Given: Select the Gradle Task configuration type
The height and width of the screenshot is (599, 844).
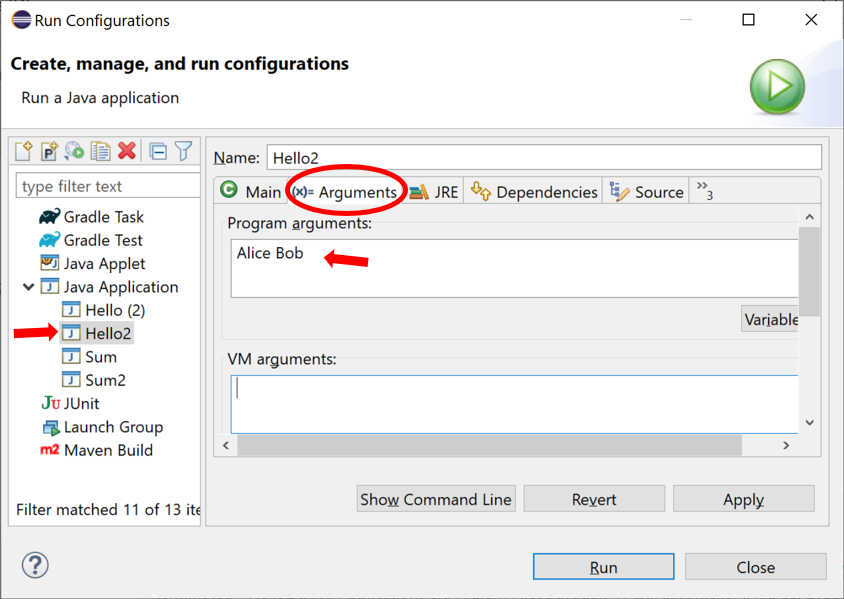Looking at the screenshot, I should pyautogui.click(x=92, y=217).
